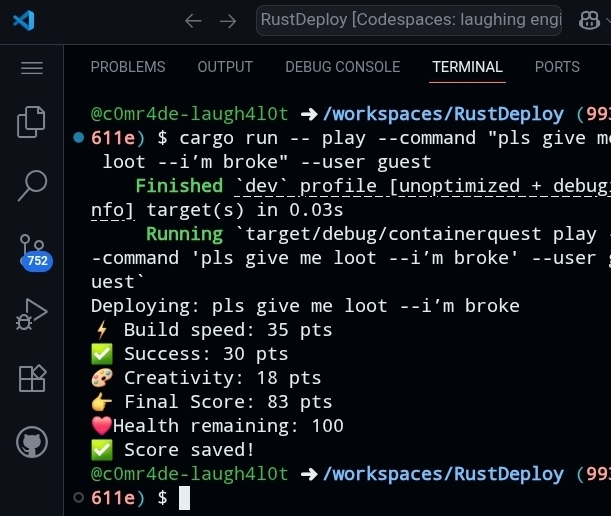Click the first /workspaces/RustDeploy path

coord(443,114)
